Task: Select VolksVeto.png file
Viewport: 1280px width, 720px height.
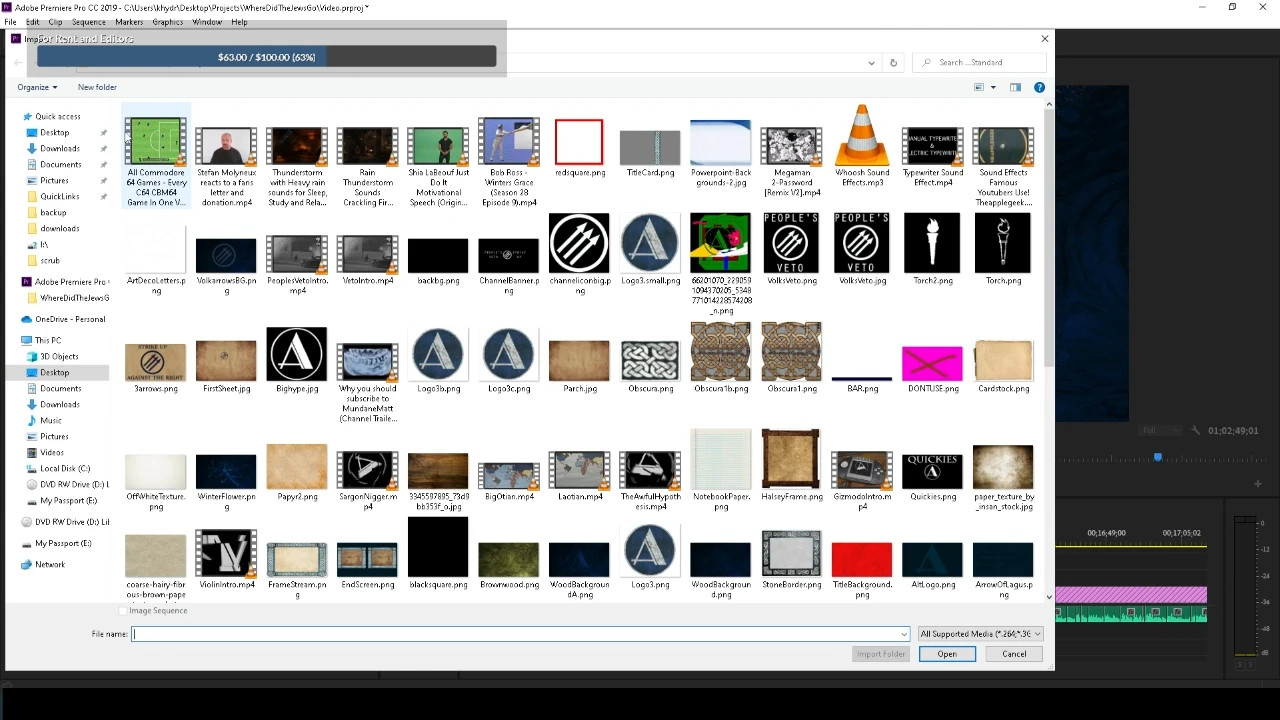Action: (x=791, y=250)
